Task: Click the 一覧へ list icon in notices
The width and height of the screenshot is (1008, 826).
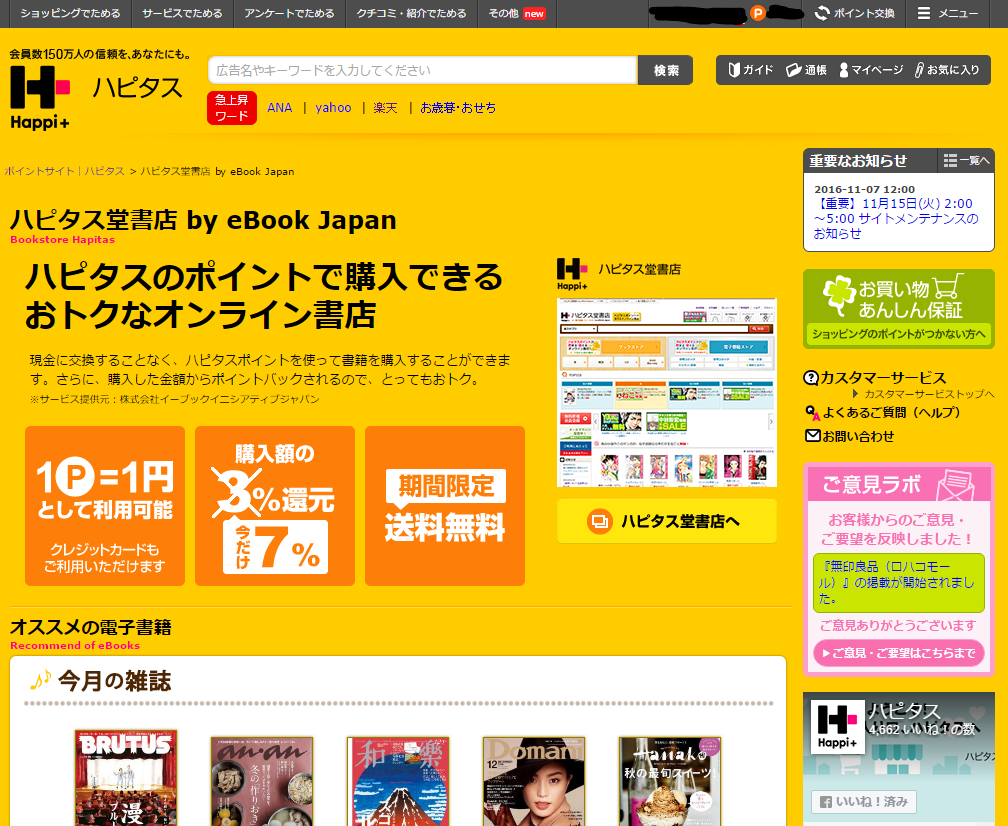Action: tap(966, 160)
